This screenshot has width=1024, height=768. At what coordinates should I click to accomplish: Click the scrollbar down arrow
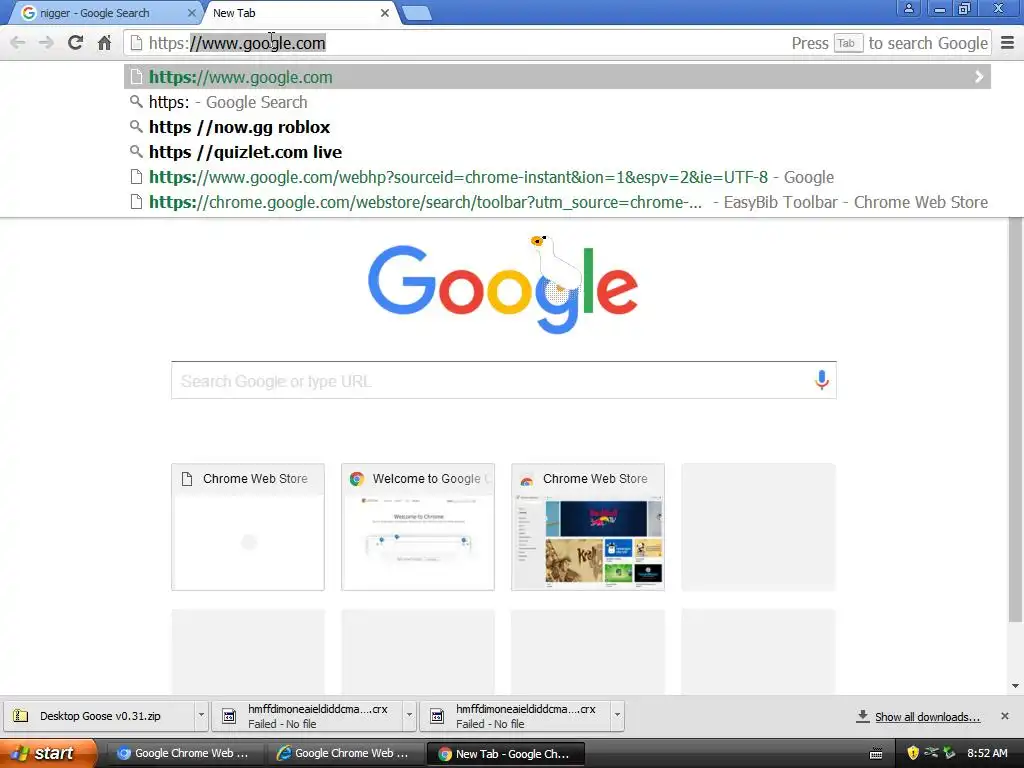click(1016, 686)
